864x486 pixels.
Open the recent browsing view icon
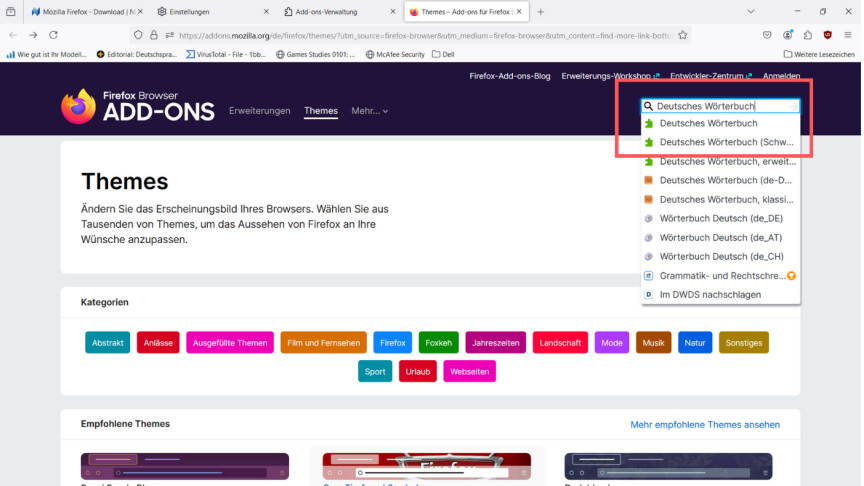click(x=10, y=12)
